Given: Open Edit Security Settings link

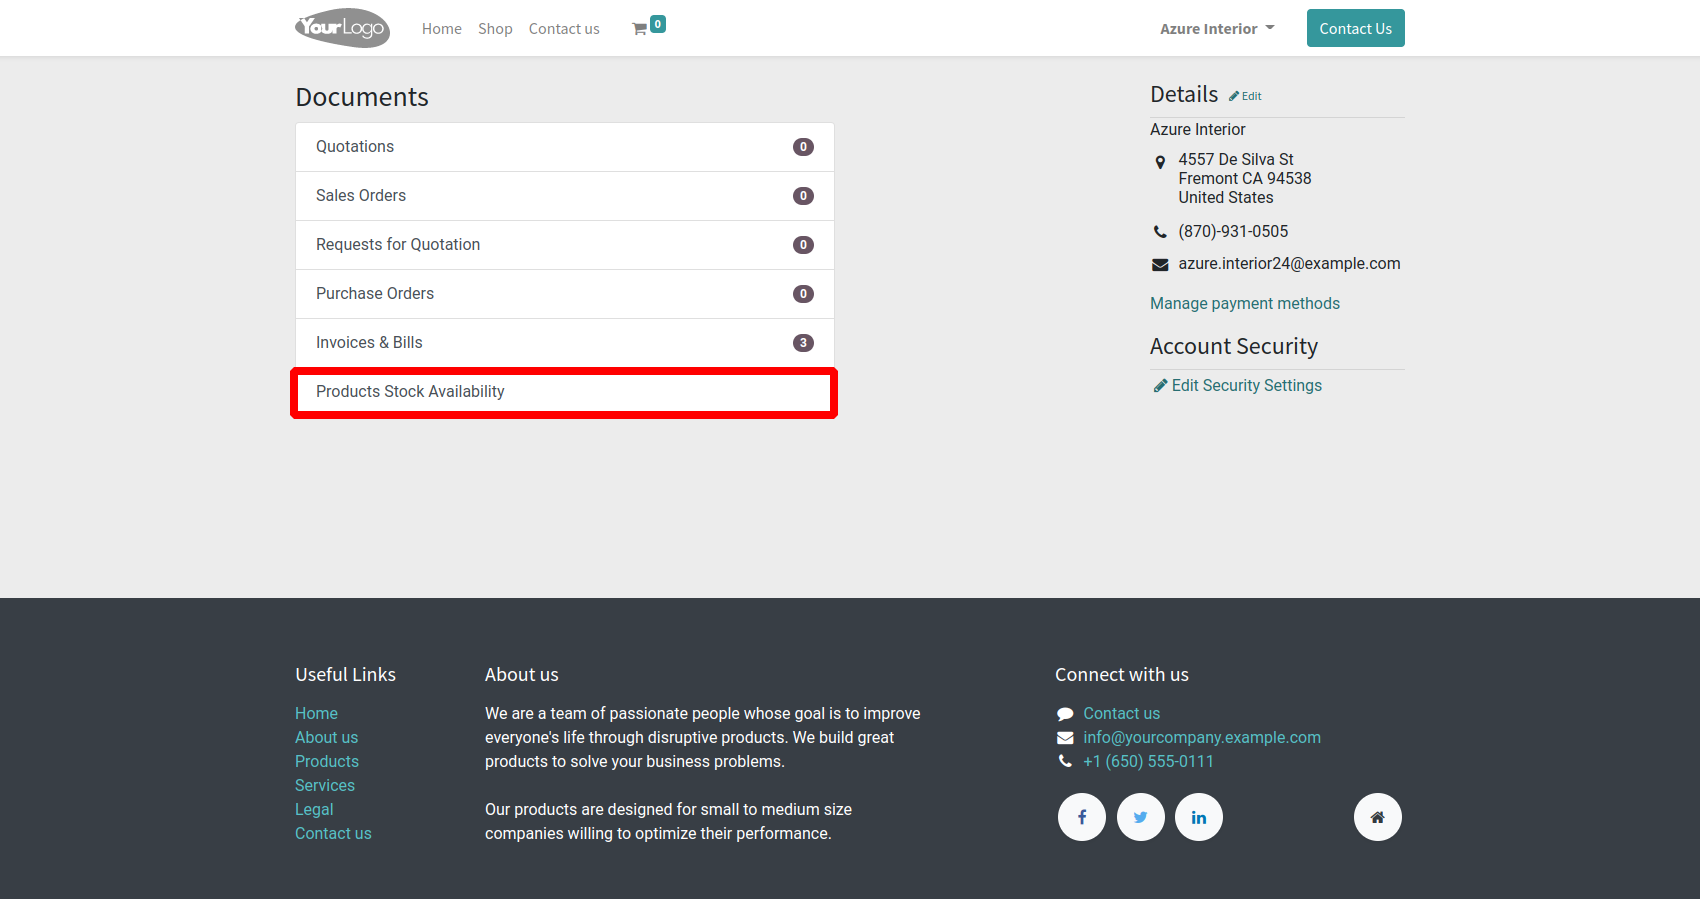Looking at the screenshot, I should [1246, 385].
